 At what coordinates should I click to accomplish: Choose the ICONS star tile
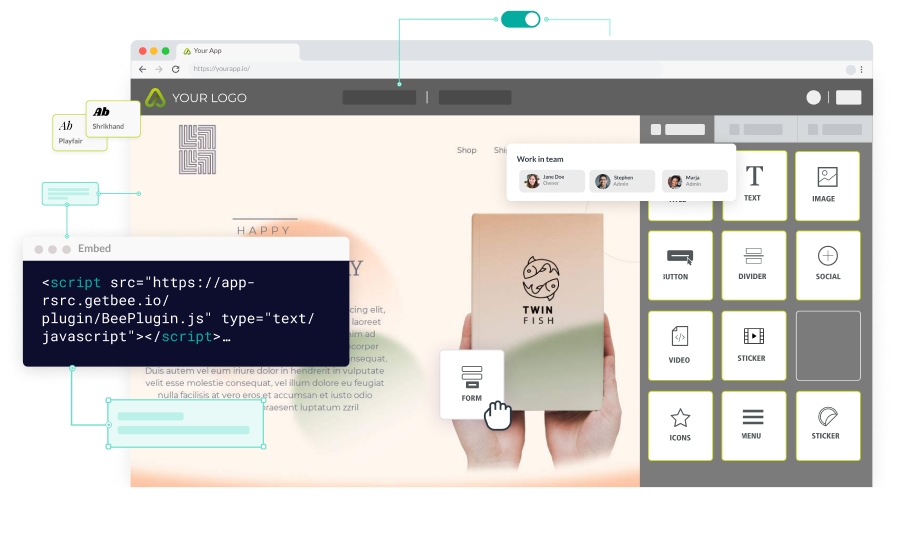click(680, 425)
